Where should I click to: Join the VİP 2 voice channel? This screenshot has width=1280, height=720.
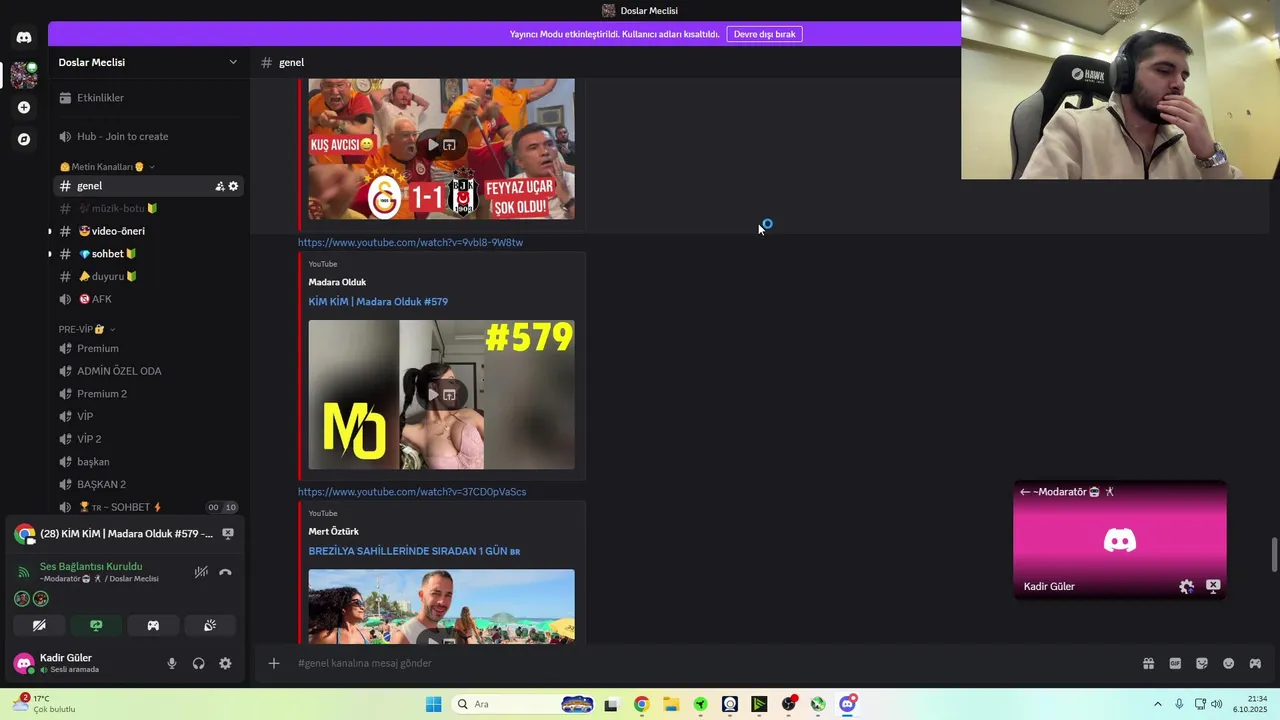148,439
